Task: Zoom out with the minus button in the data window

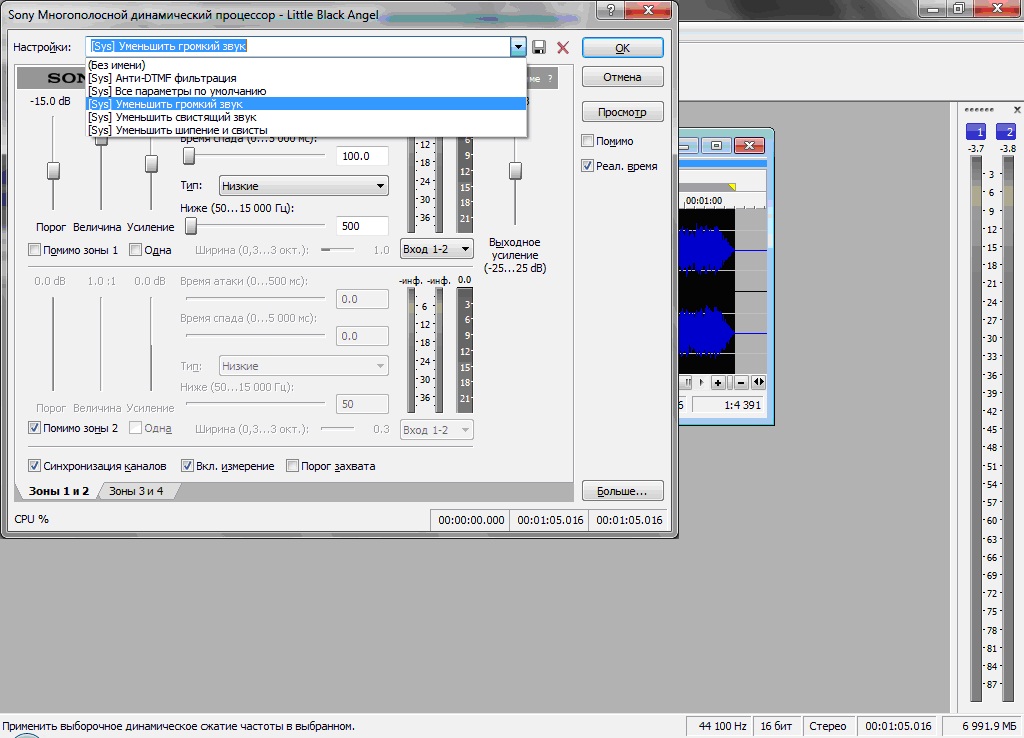Action: tap(741, 383)
